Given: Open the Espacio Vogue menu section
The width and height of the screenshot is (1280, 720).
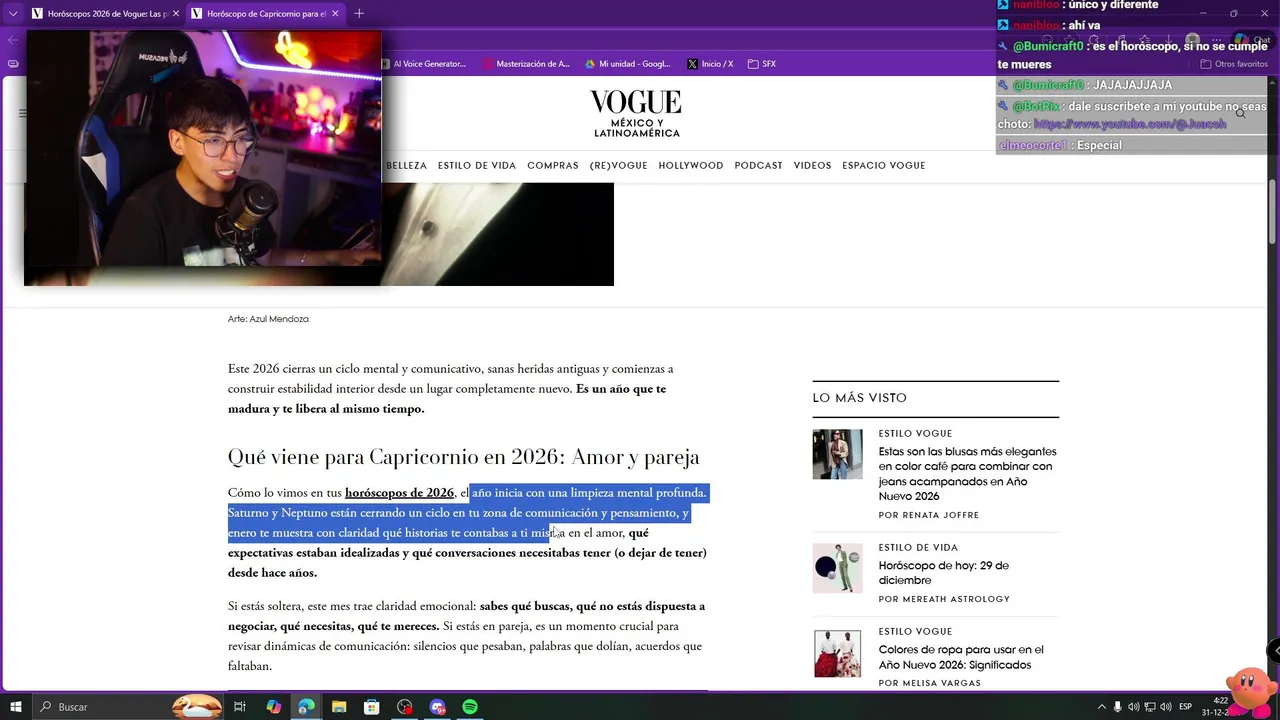Looking at the screenshot, I should click(884, 166).
